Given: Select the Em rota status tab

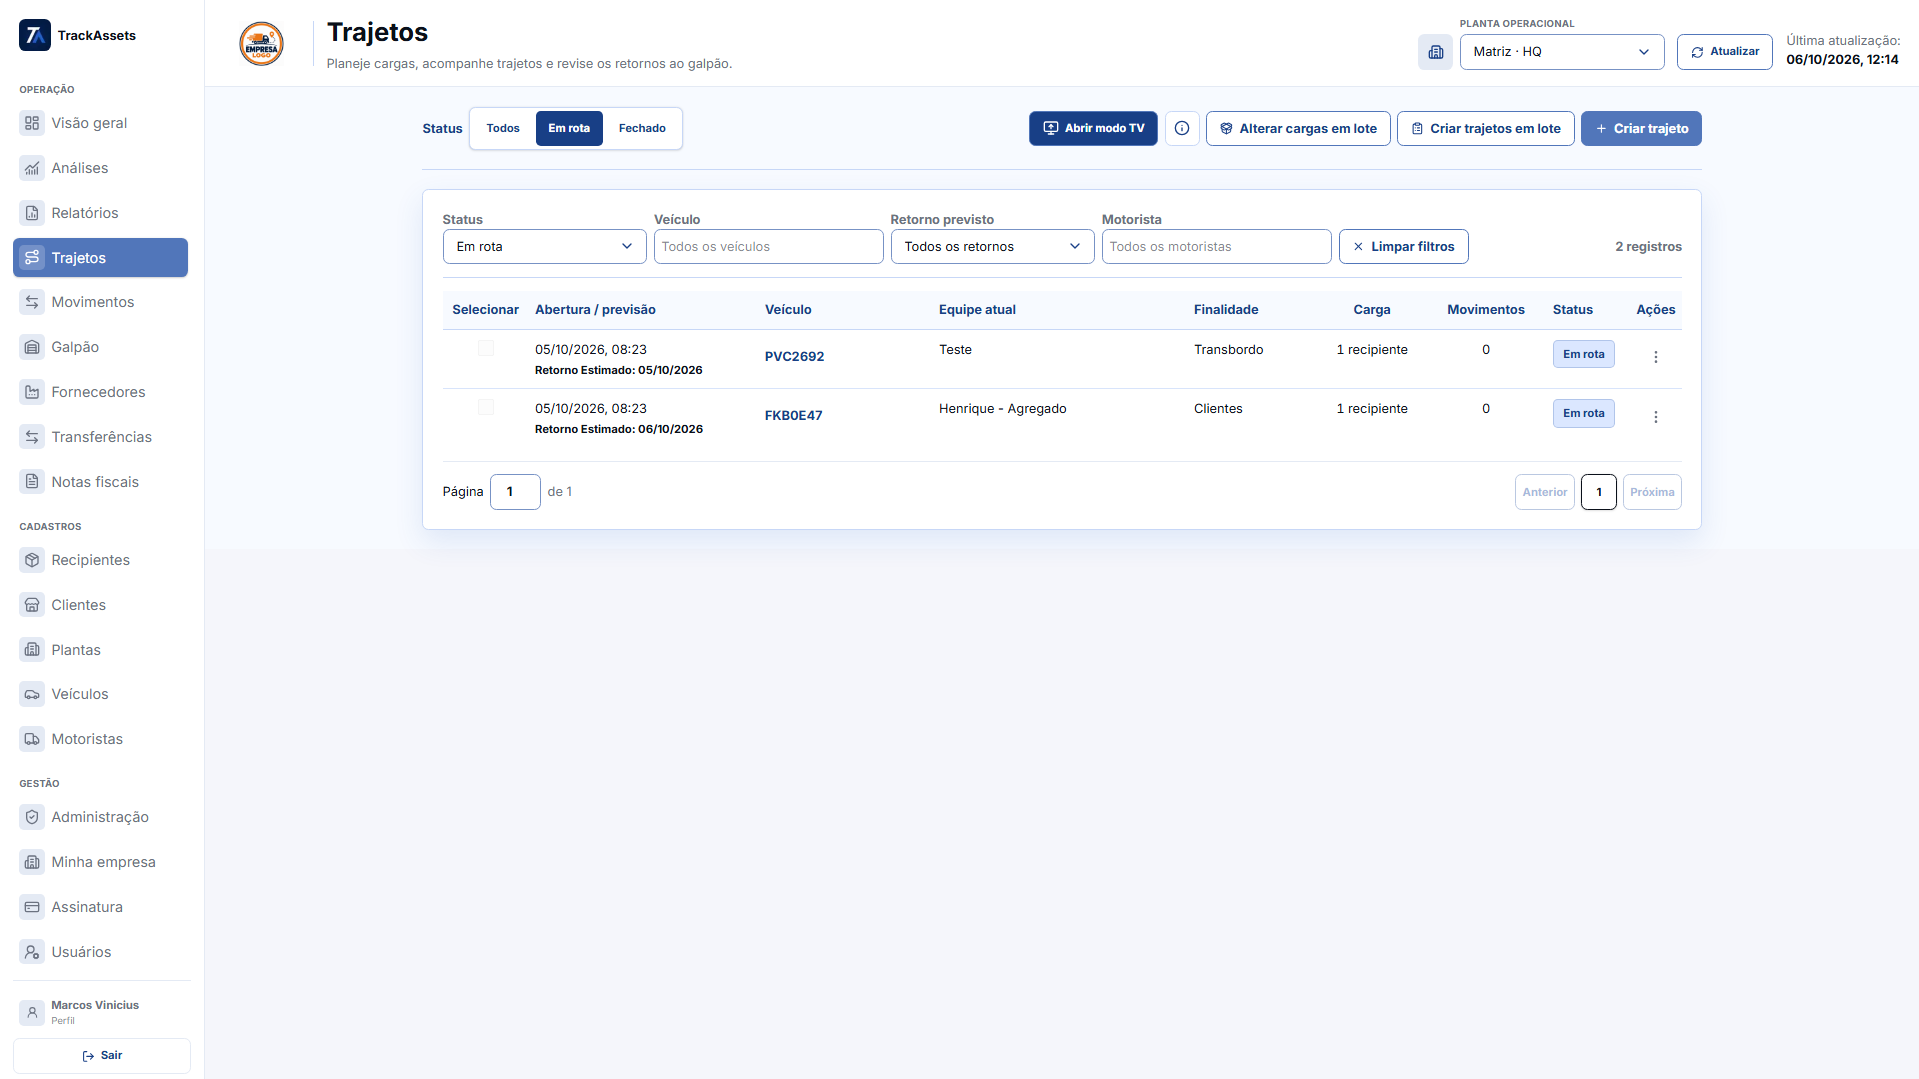Looking at the screenshot, I should (569, 128).
